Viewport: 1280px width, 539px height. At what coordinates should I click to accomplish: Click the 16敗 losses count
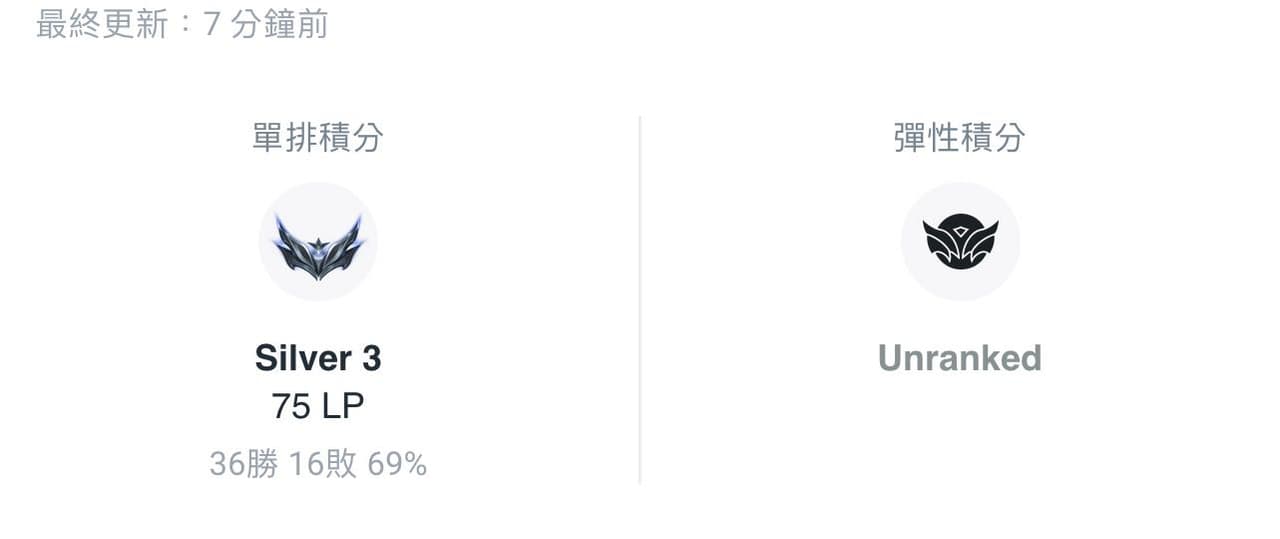pos(323,464)
